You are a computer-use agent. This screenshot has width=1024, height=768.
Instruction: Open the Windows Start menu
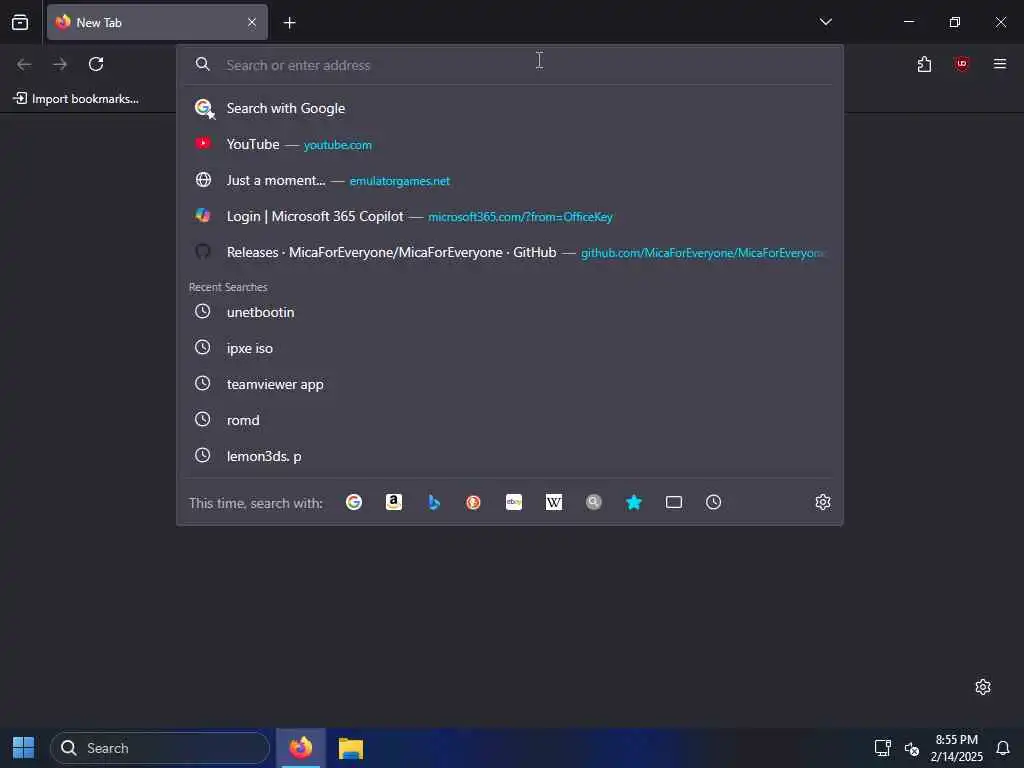point(24,748)
